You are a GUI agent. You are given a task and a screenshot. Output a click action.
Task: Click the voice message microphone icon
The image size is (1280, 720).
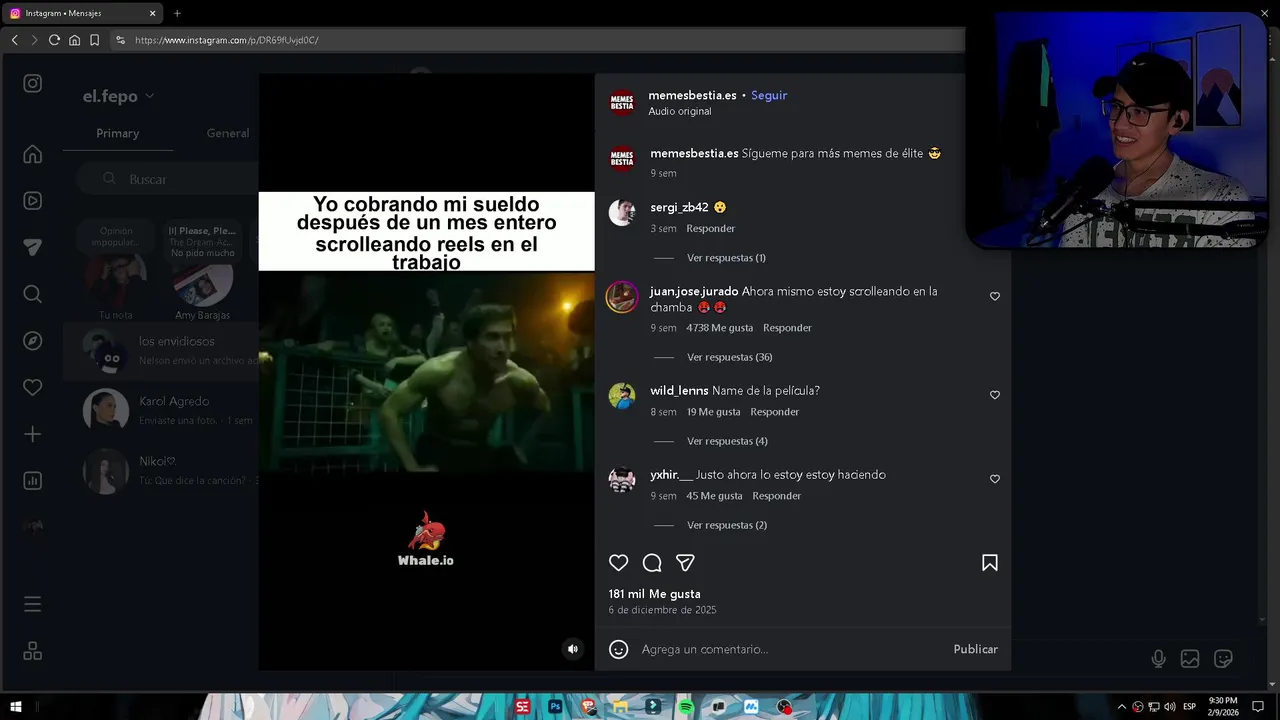click(1158, 658)
